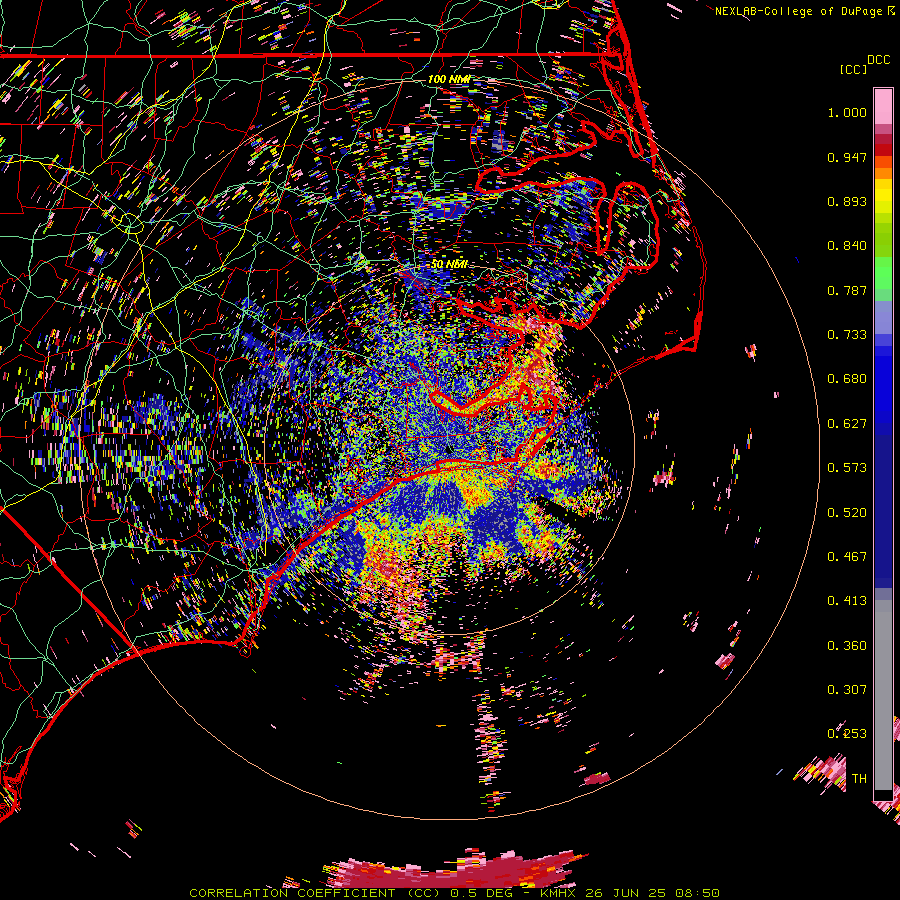
Task: Click the 0.253 scale label
Action: click(x=847, y=734)
